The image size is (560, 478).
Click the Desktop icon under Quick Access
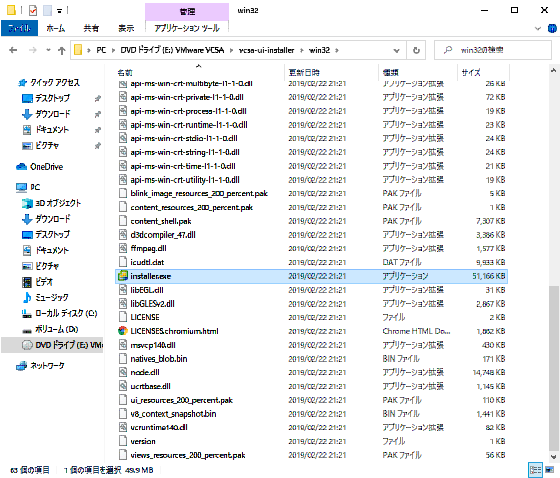tap(27, 98)
